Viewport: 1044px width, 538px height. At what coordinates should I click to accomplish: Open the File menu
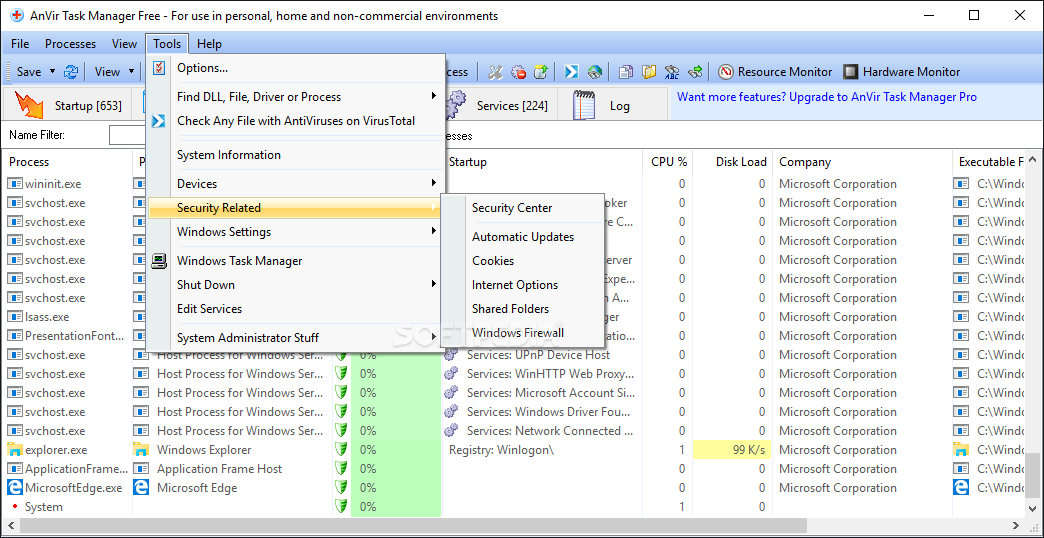20,44
